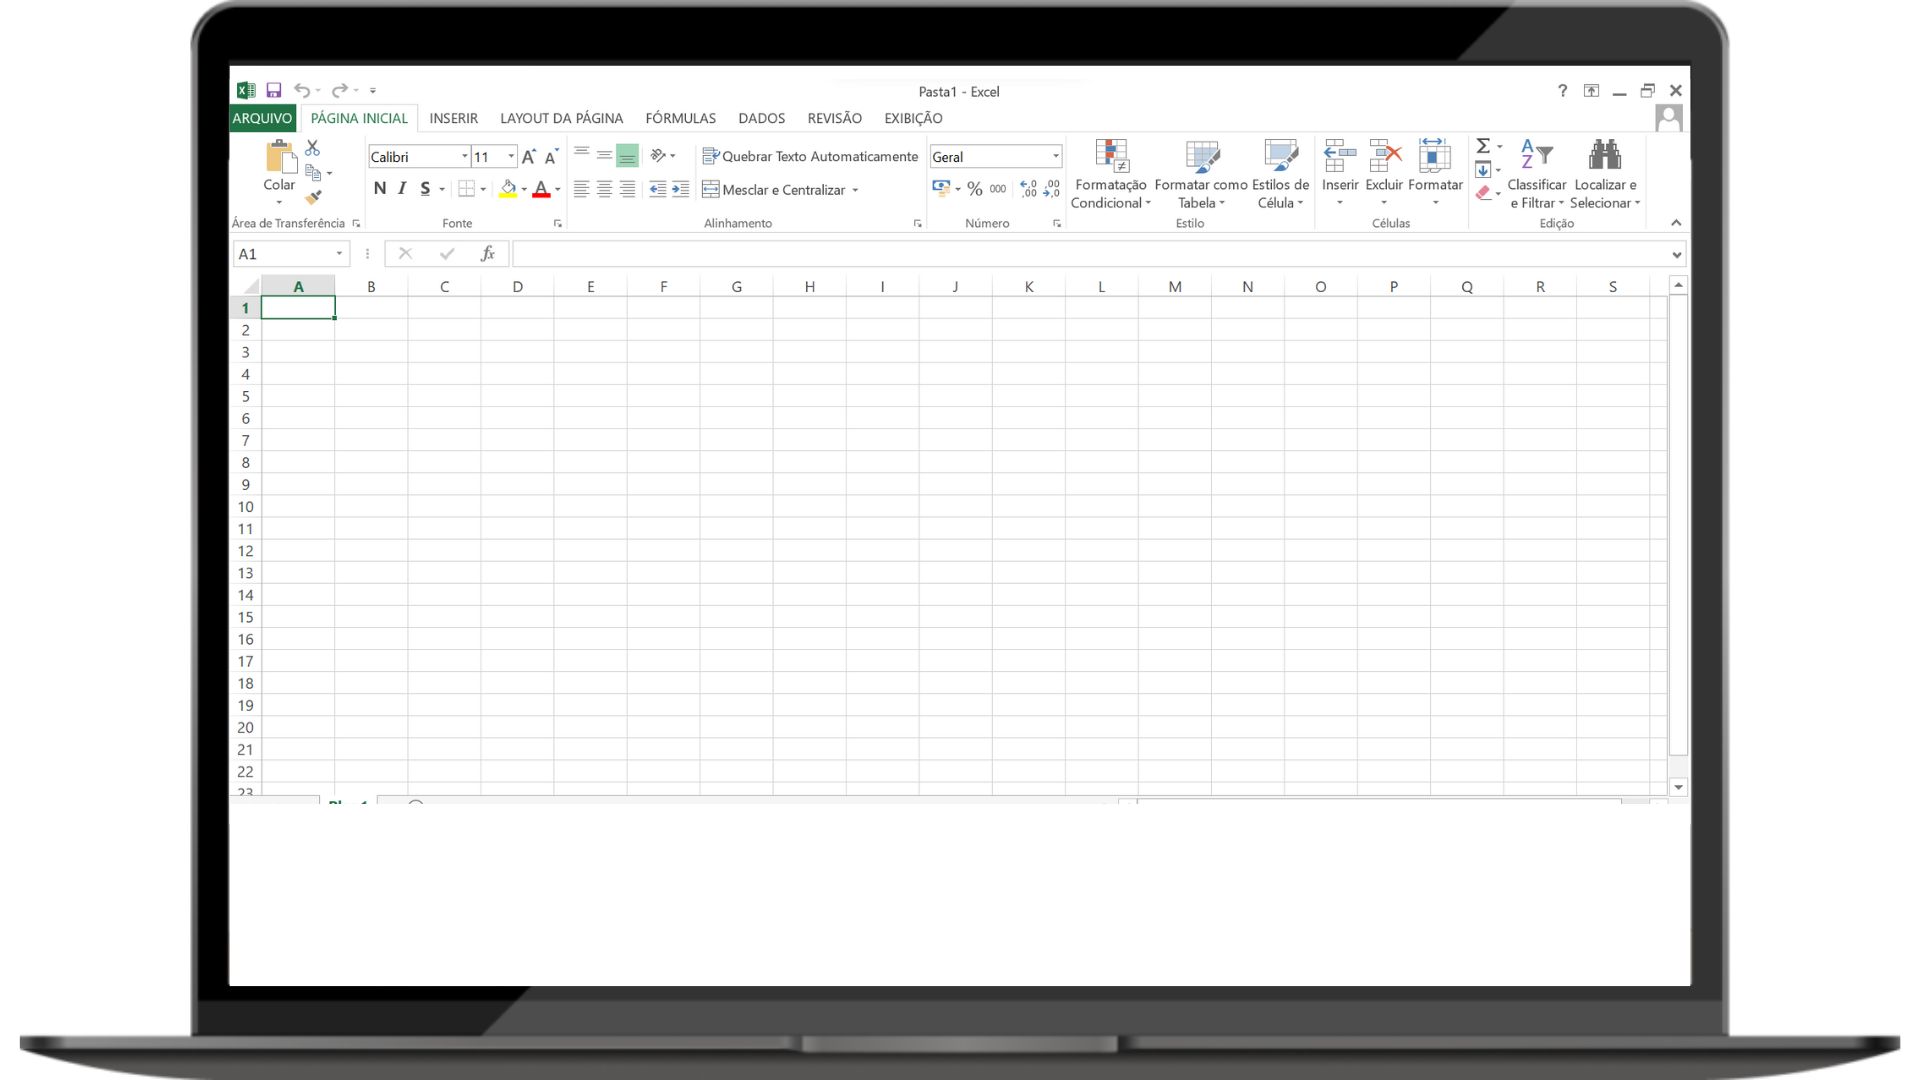Toggle bold formatting (N)

tap(380, 189)
